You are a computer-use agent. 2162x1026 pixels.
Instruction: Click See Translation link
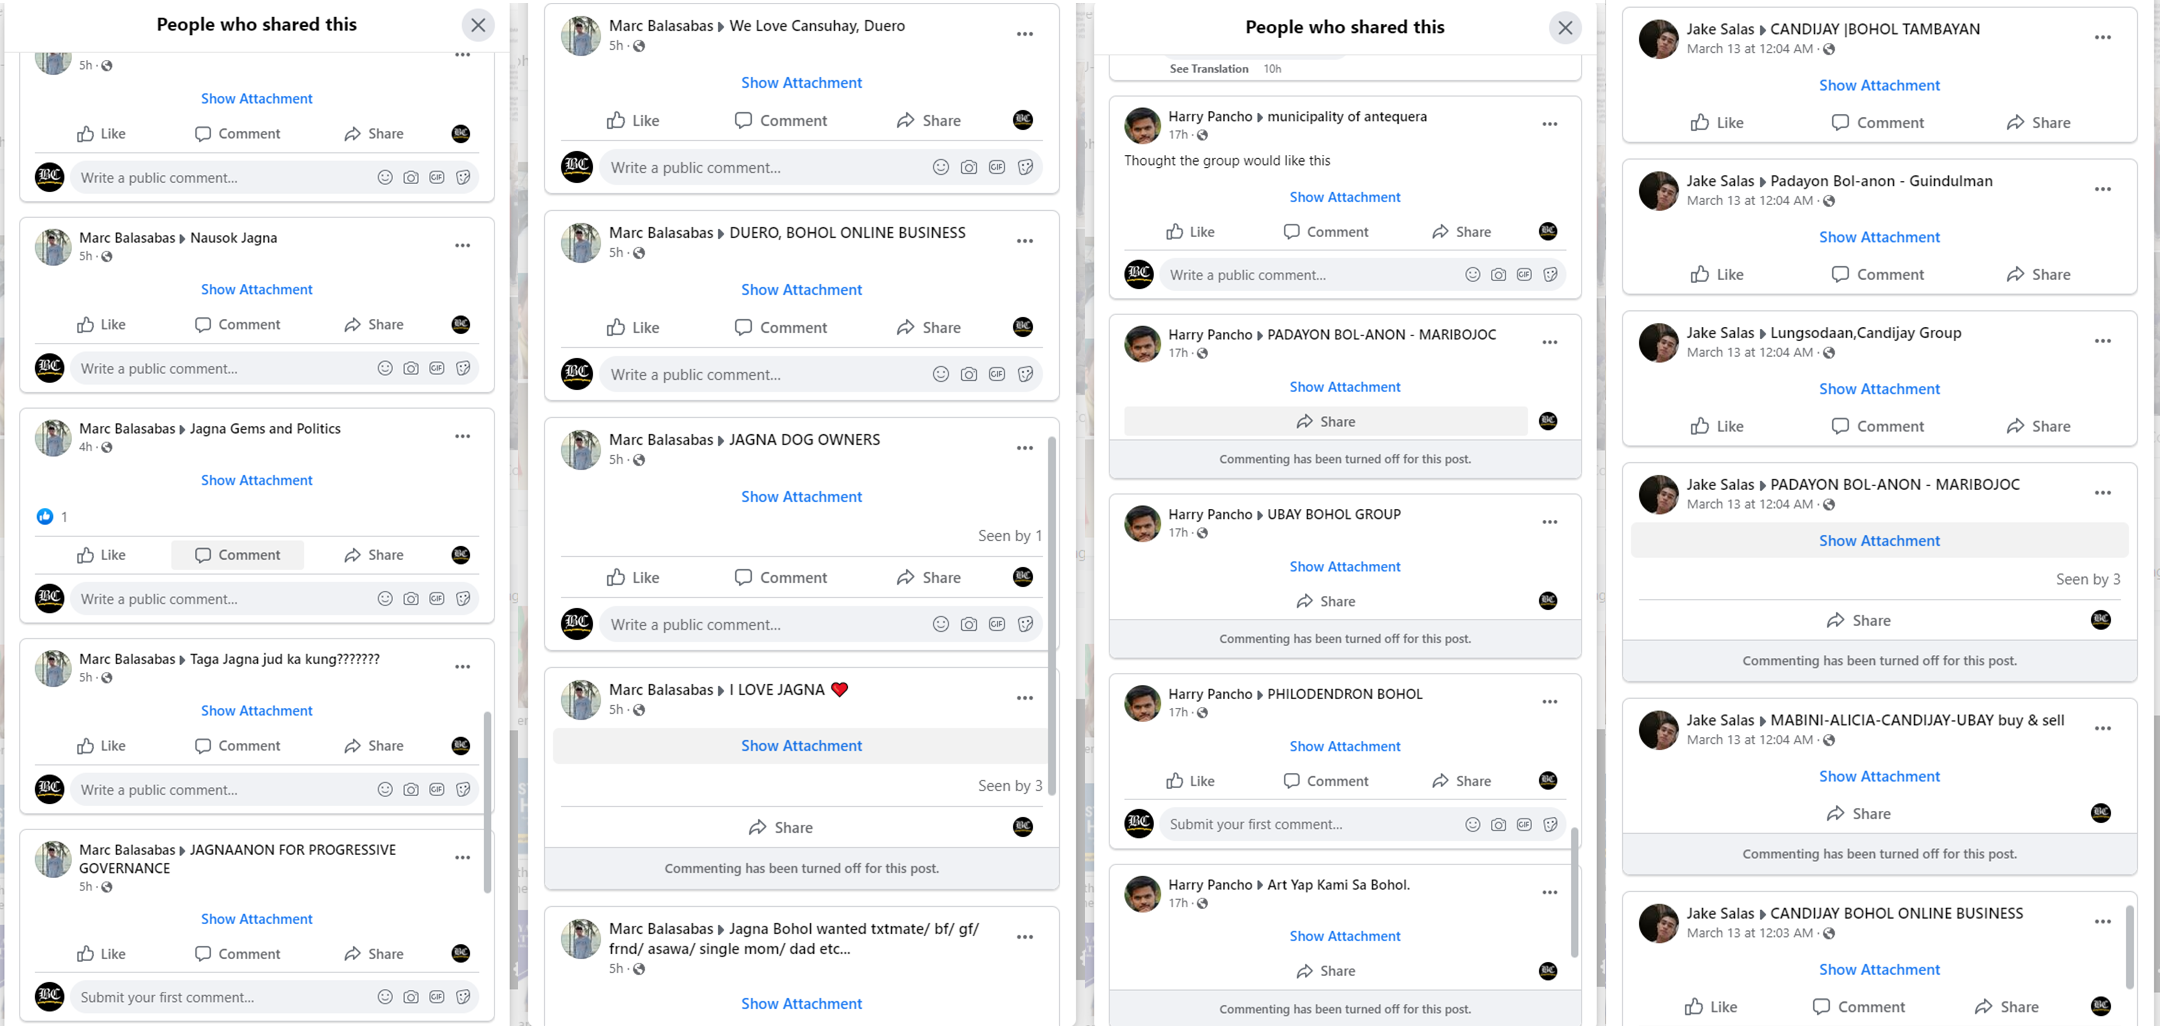tap(1208, 69)
